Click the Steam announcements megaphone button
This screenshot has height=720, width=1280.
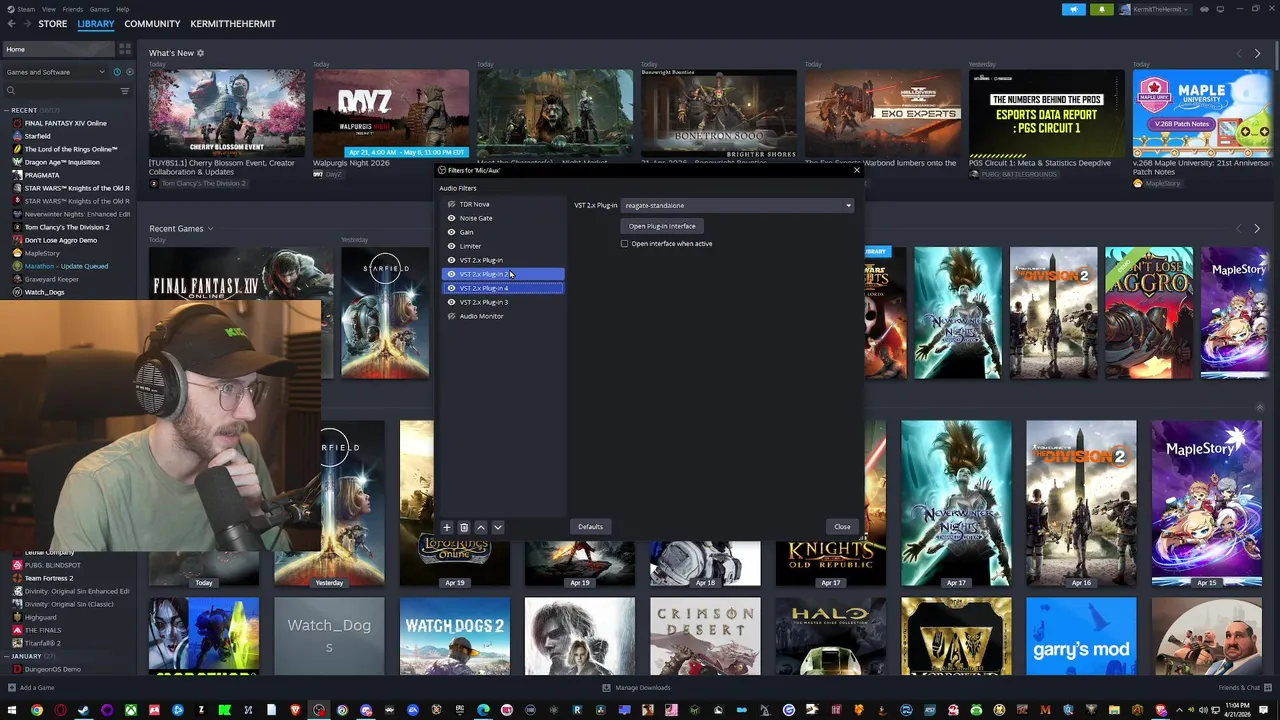point(1074,9)
